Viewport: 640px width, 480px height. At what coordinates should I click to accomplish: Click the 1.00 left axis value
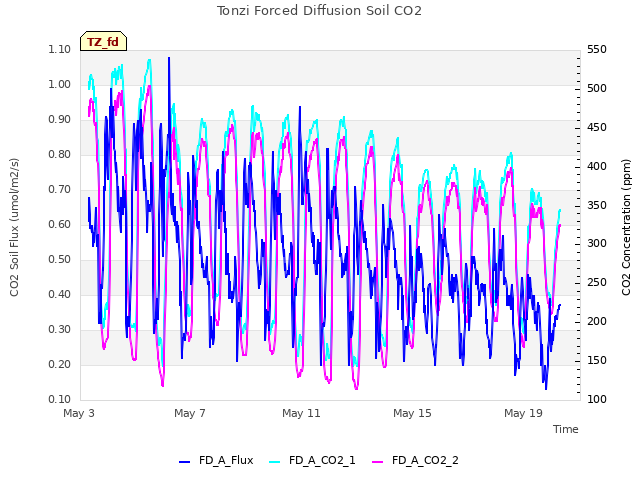60,84
